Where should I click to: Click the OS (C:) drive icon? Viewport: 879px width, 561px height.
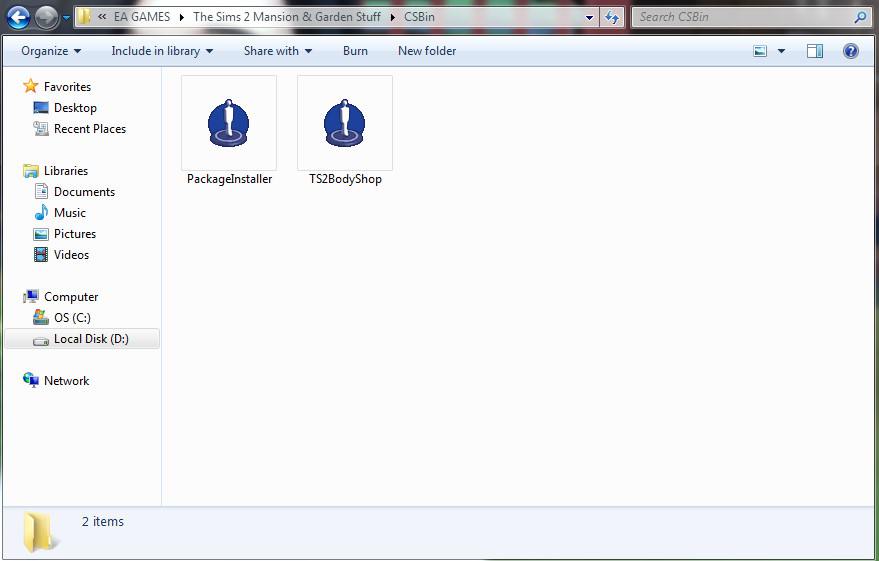point(41,318)
